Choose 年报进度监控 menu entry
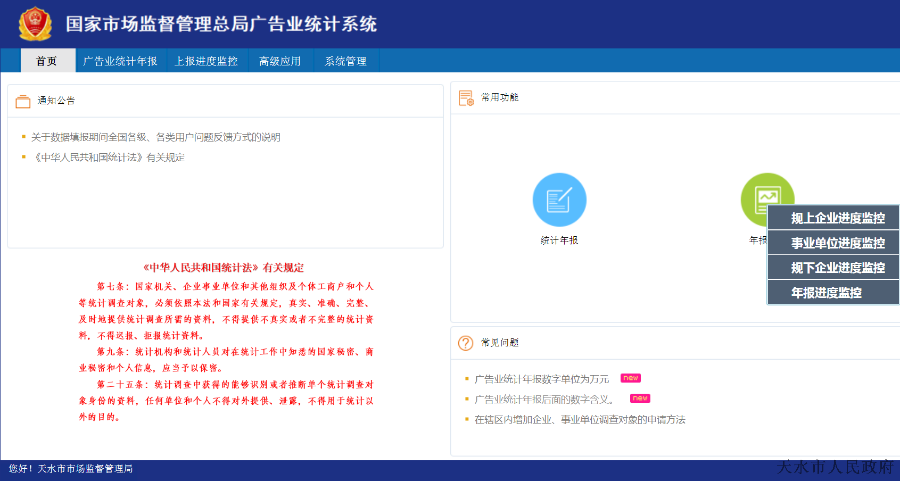 pos(826,293)
